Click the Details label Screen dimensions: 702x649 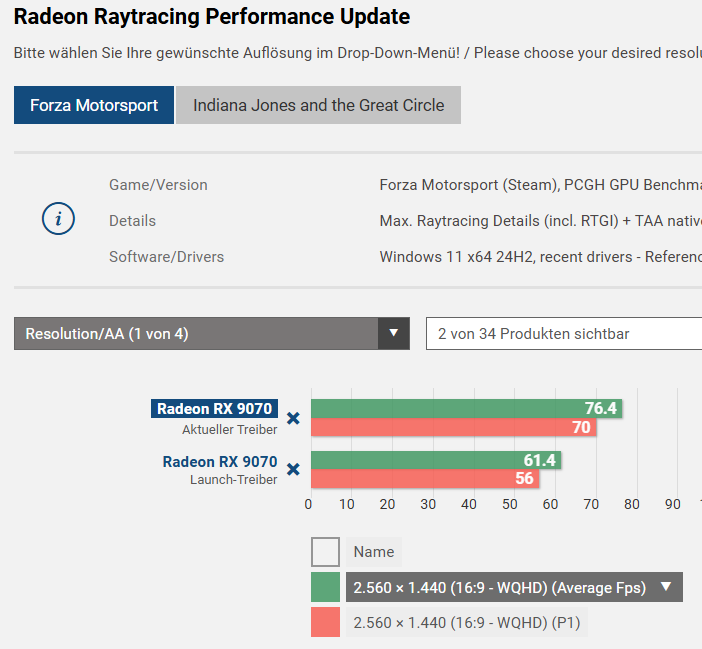click(133, 221)
